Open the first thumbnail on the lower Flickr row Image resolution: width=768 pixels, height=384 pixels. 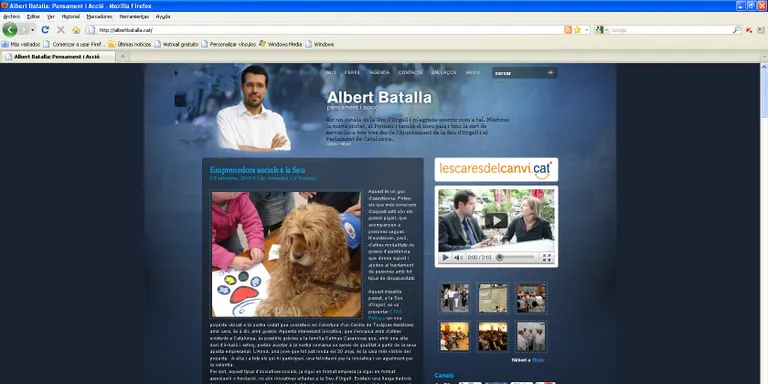click(x=454, y=336)
